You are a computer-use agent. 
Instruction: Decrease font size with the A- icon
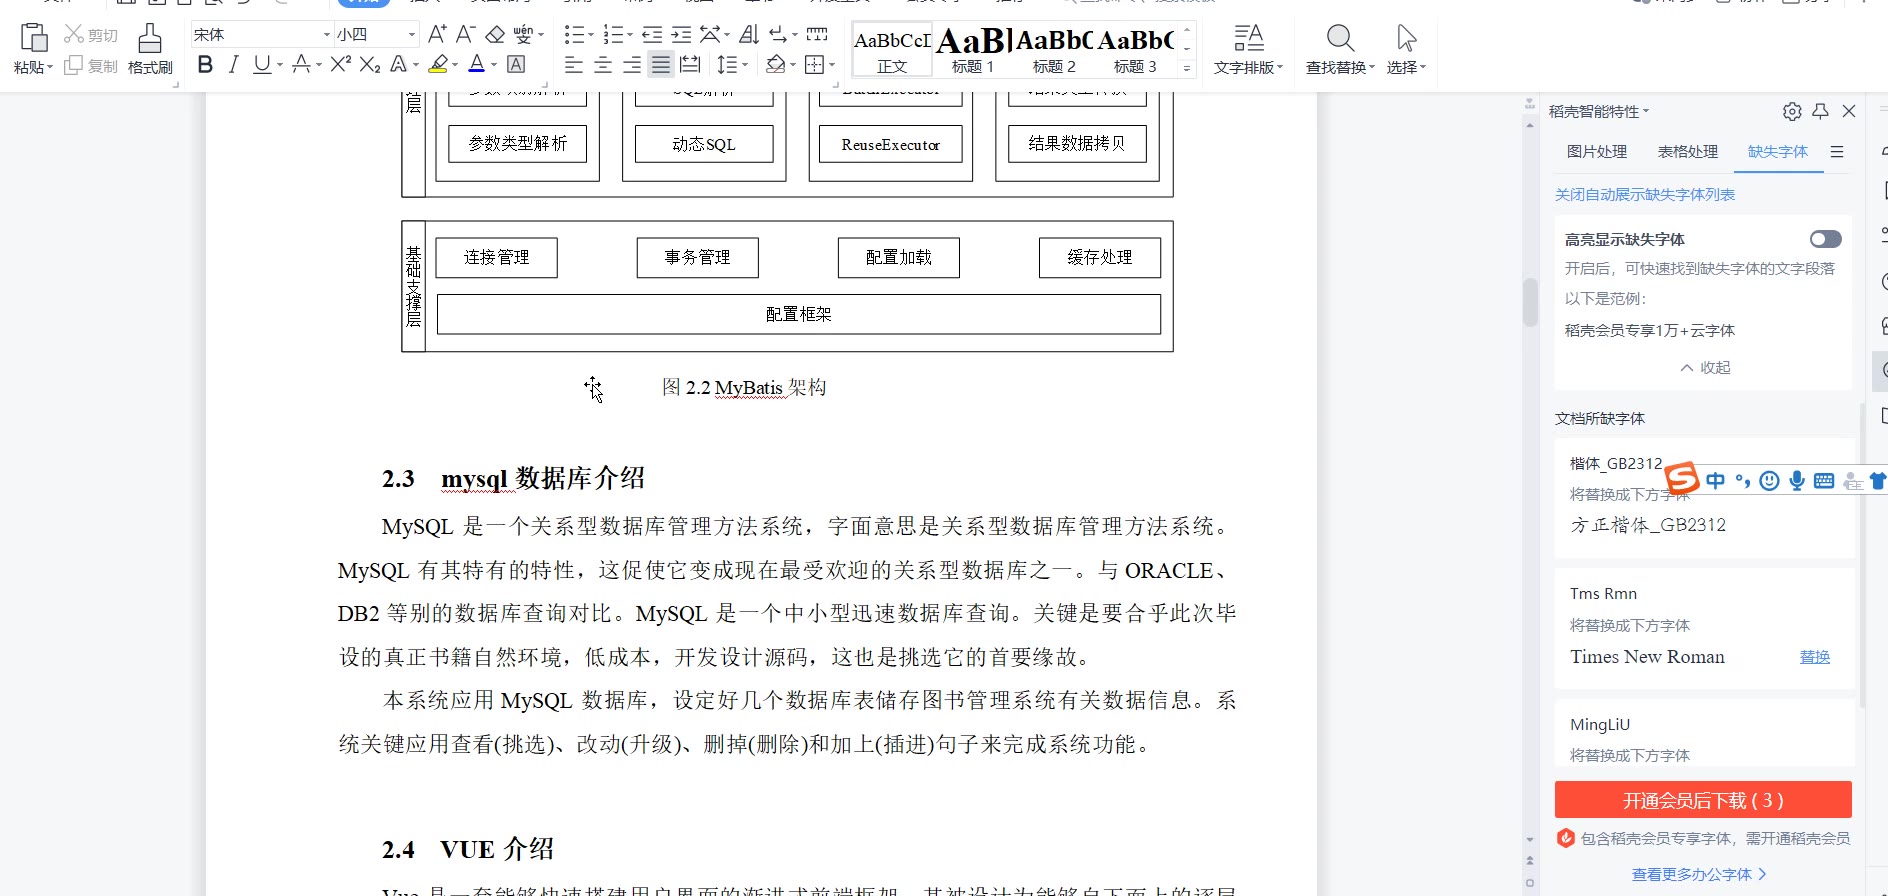tap(465, 34)
